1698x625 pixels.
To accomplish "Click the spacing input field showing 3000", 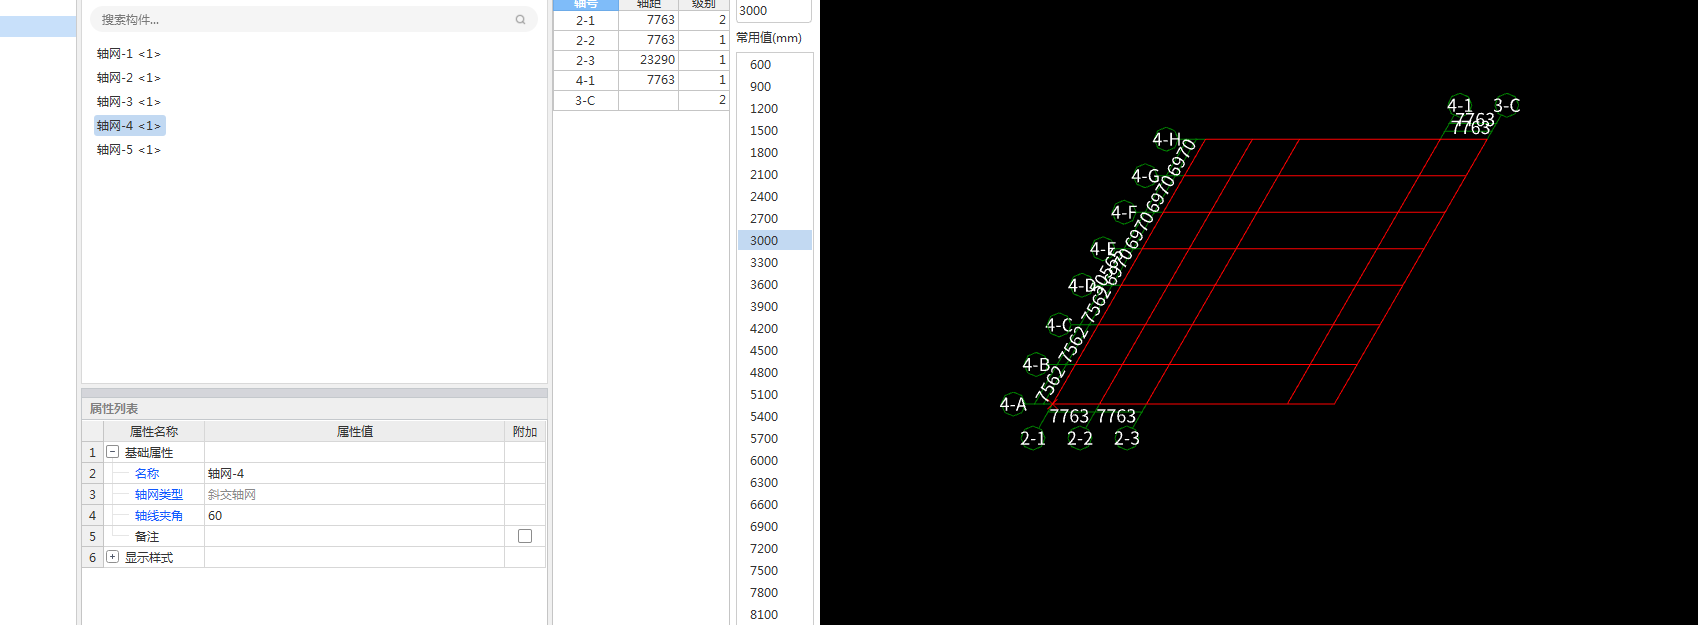I will pyautogui.click(x=773, y=11).
